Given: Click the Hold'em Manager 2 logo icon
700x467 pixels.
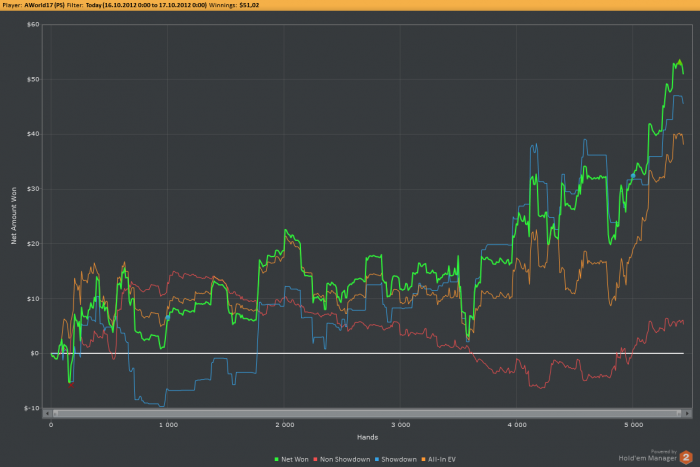Looking at the screenshot, I should [686, 457].
